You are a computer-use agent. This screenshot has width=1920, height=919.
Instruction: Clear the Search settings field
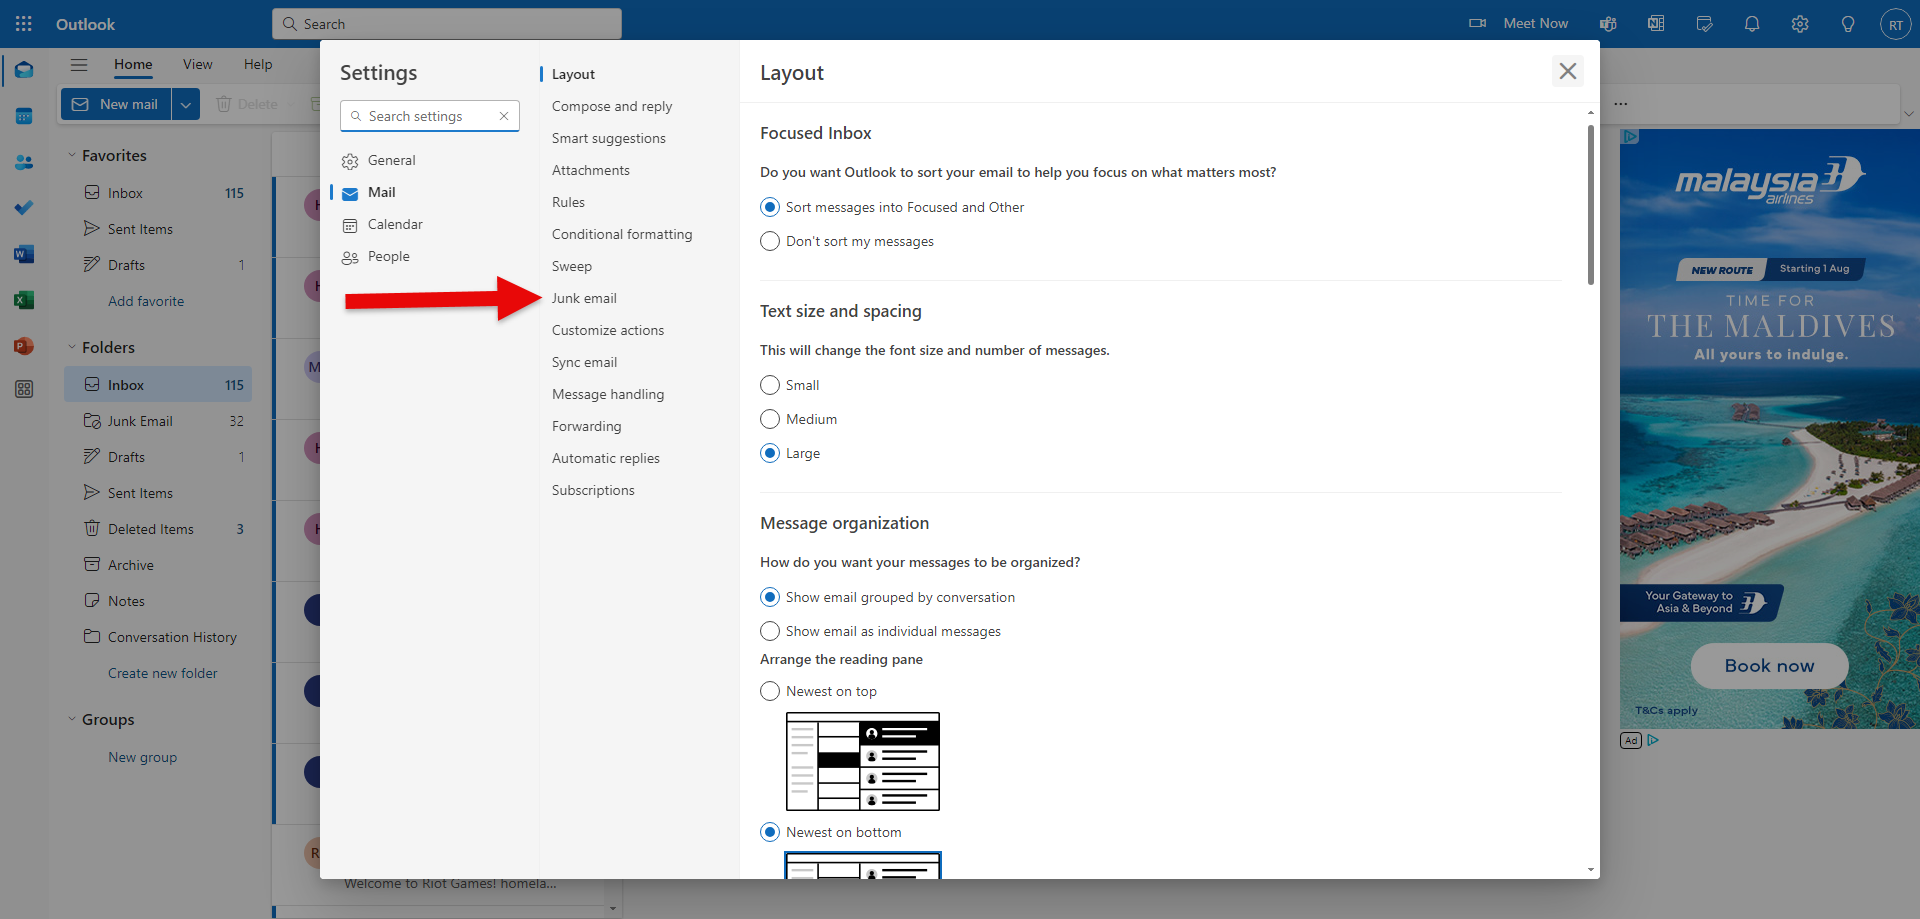point(504,116)
